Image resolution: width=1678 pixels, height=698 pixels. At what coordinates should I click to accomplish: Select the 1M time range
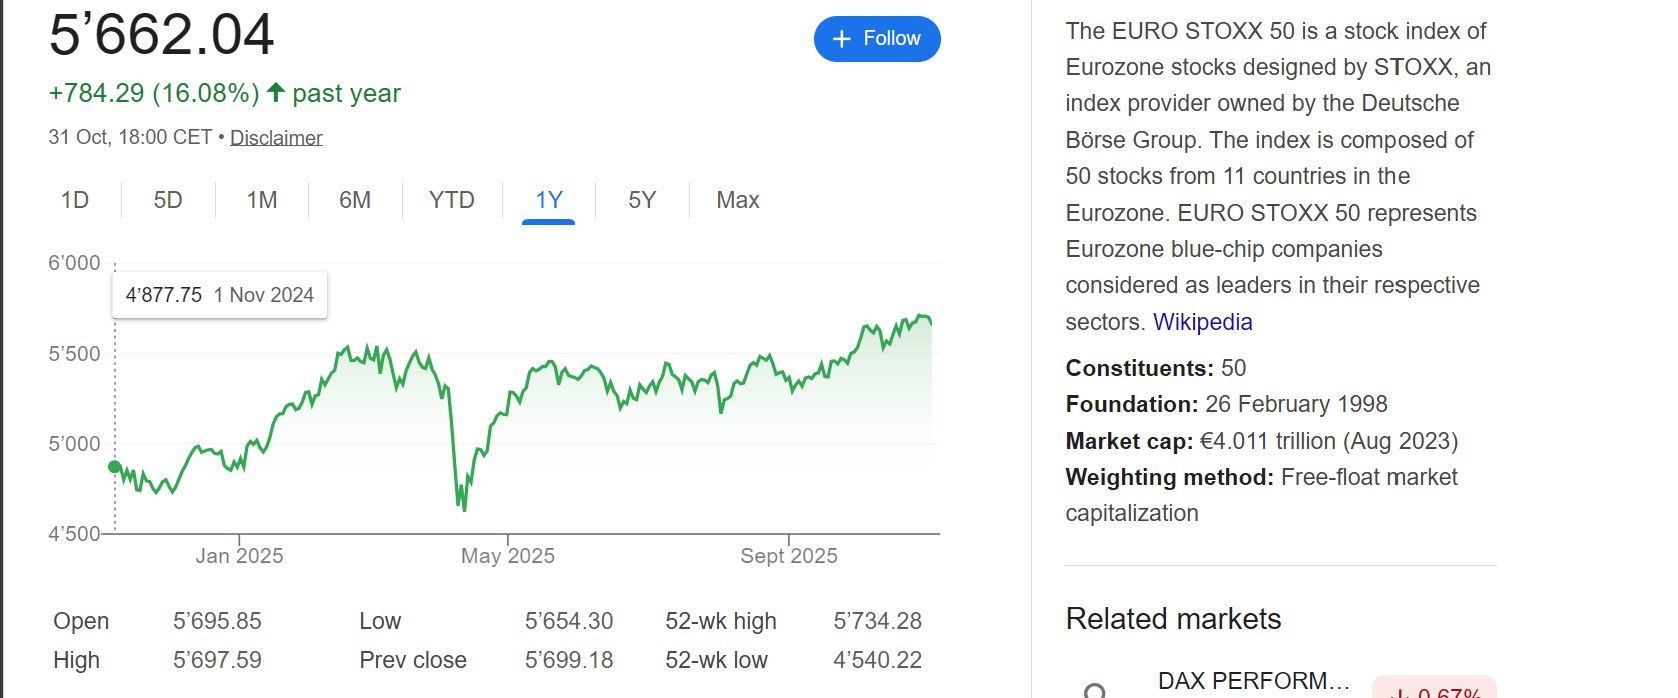click(x=262, y=200)
